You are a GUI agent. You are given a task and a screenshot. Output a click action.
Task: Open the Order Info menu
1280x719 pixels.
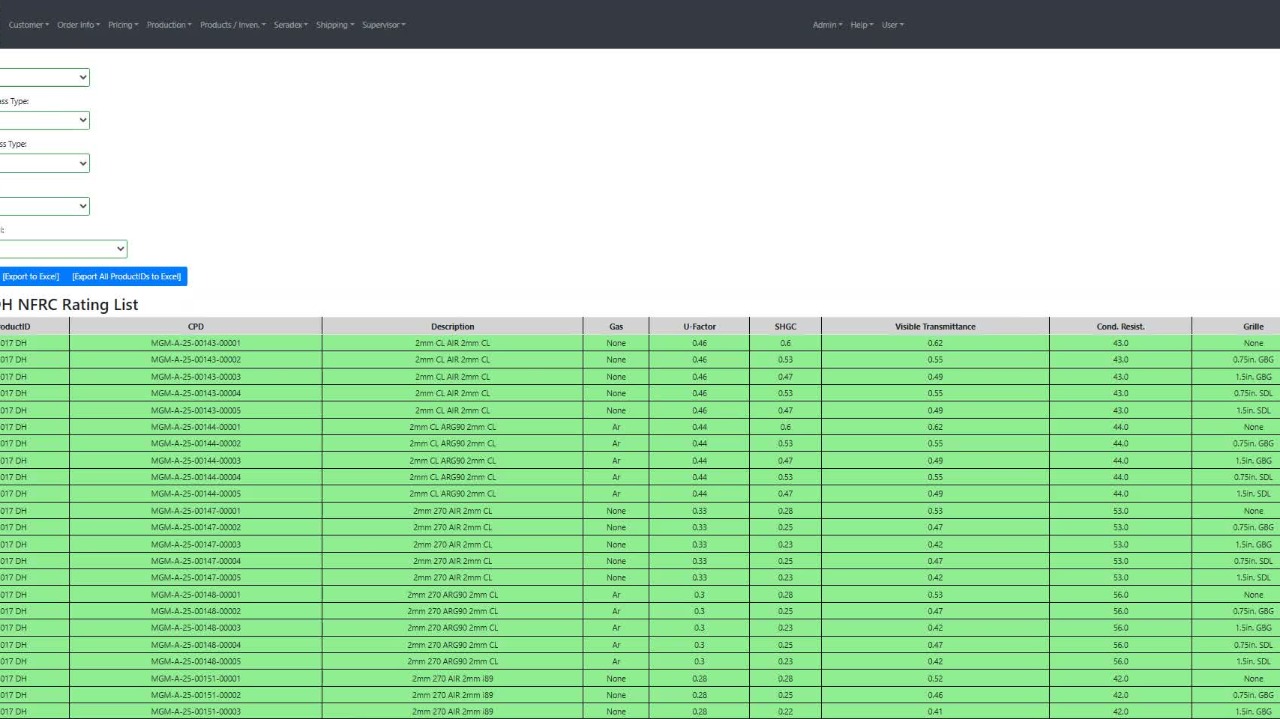[x=79, y=25]
